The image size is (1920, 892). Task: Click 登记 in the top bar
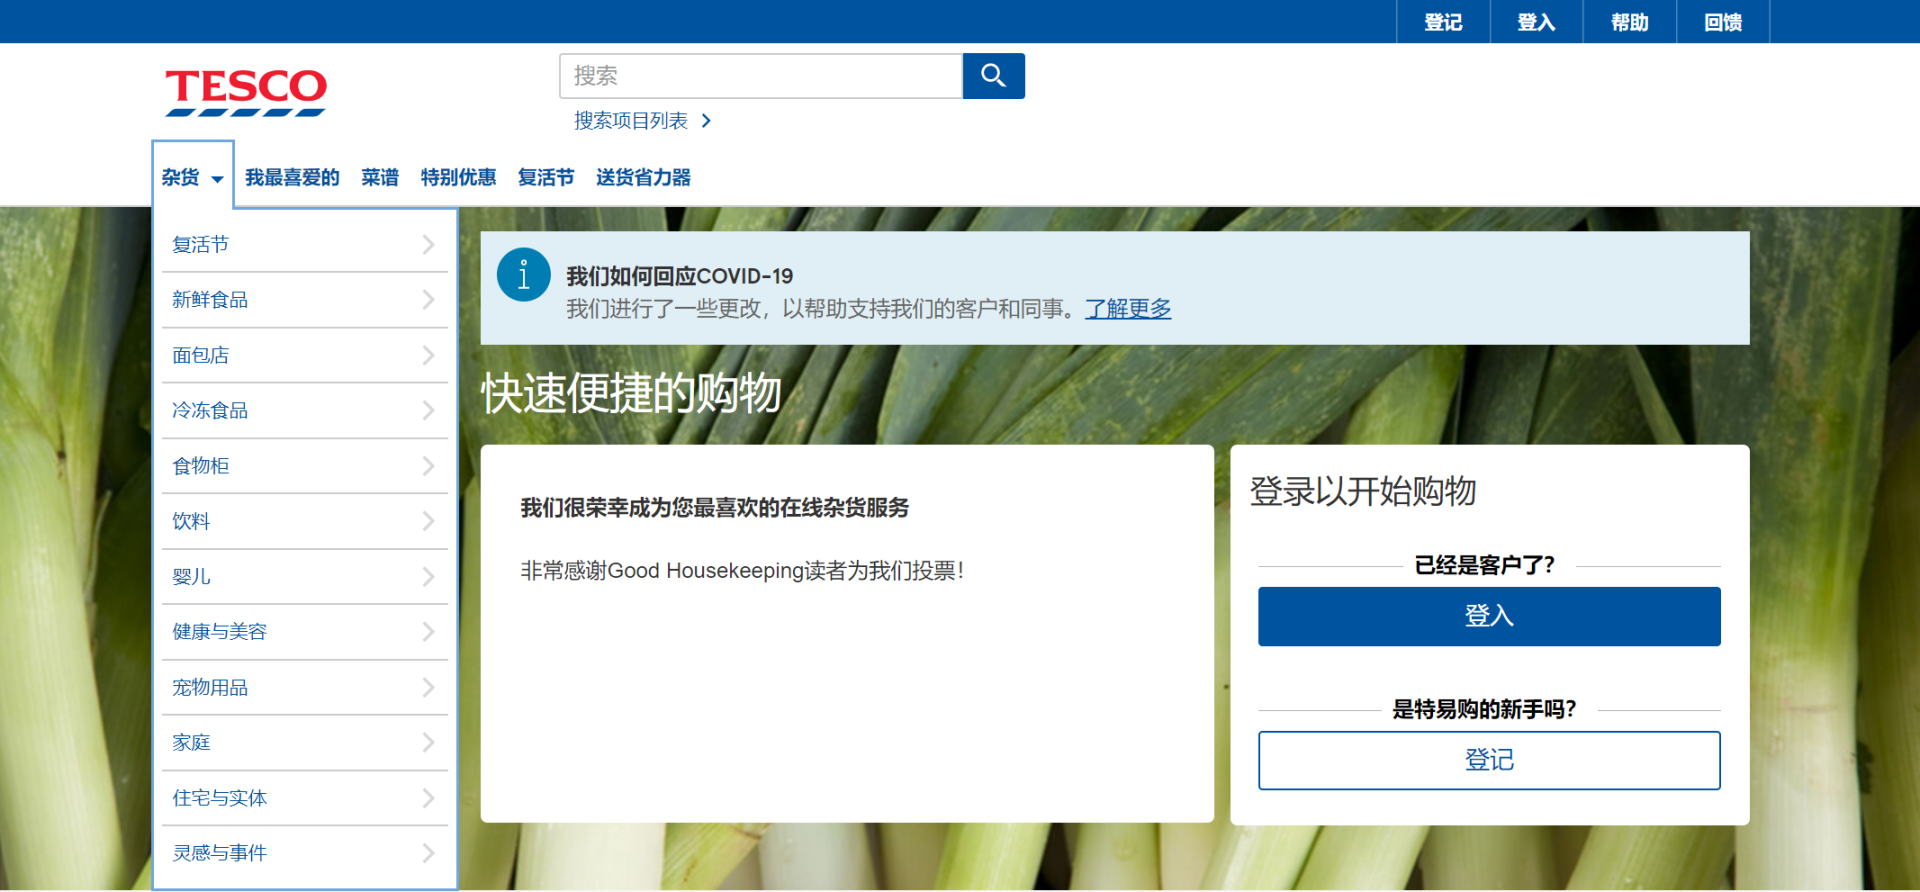(x=1443, y=22)
